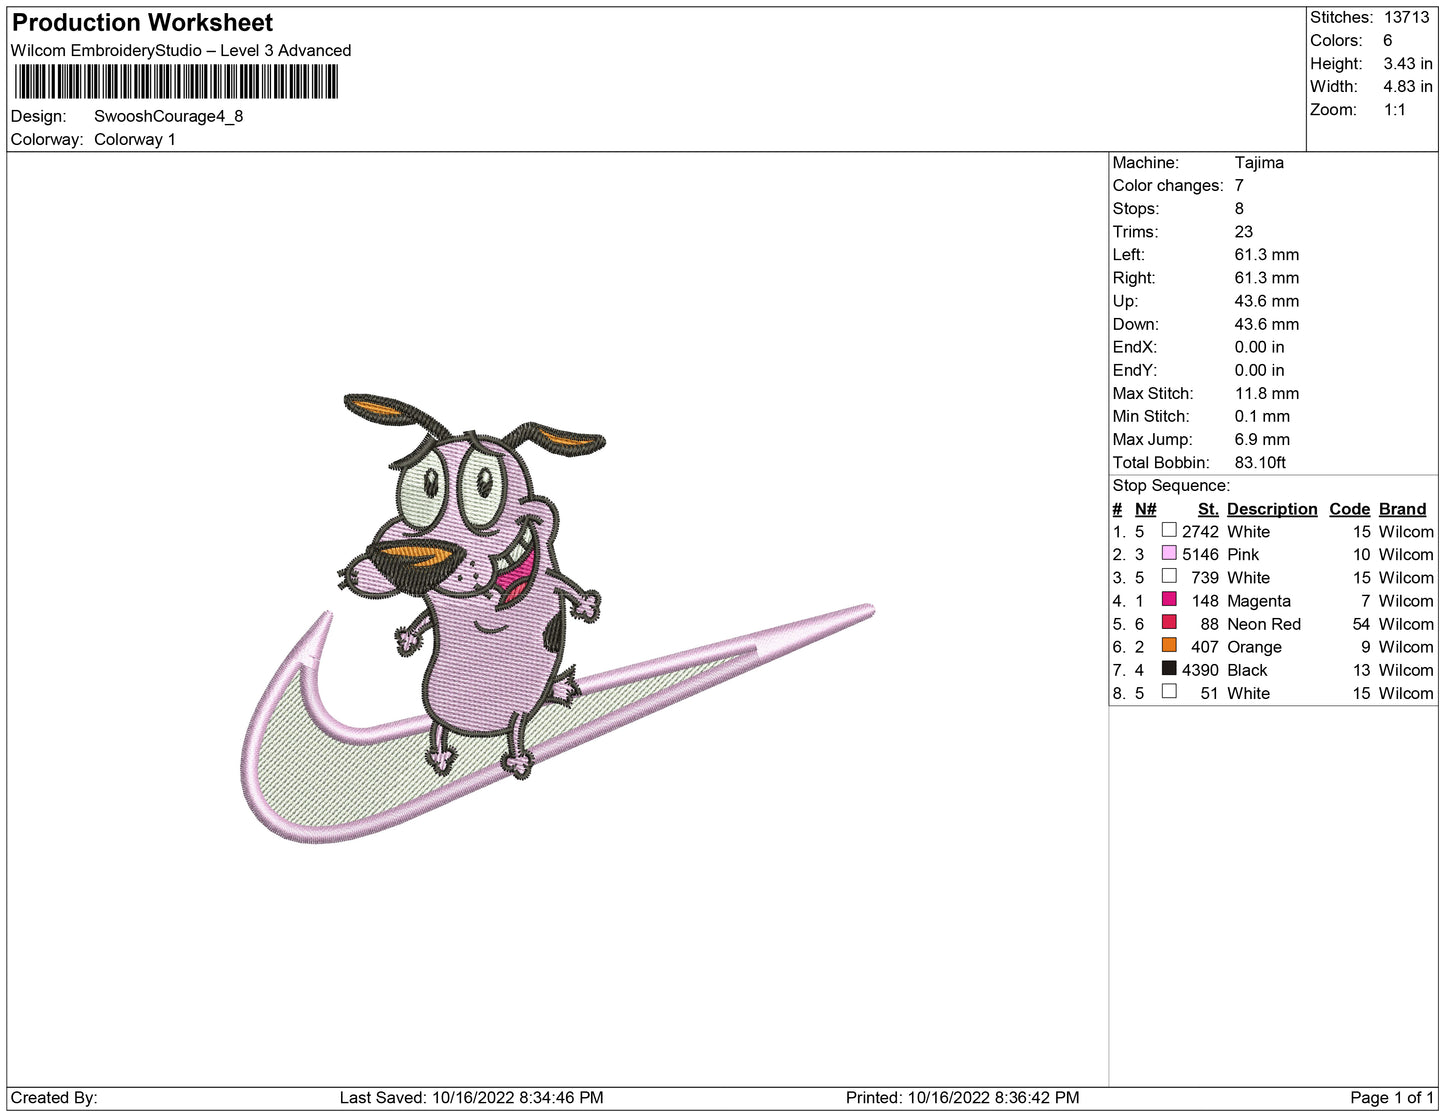Click the "Stop Sequence:" heading
Image resolution: width=1445 pixels, height=1112 pixels.
tap(1171, 485)
